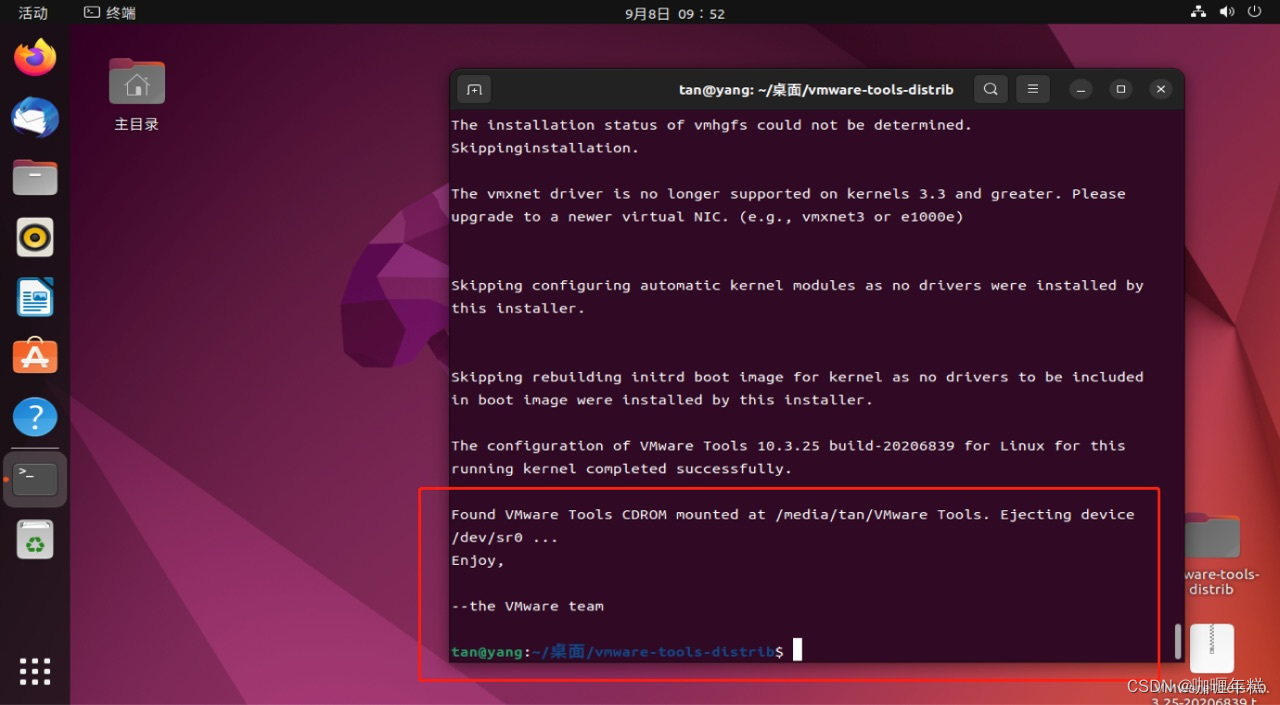Open the Trash in the dock
Screen dimensions: 1280x705
[35, 541]
